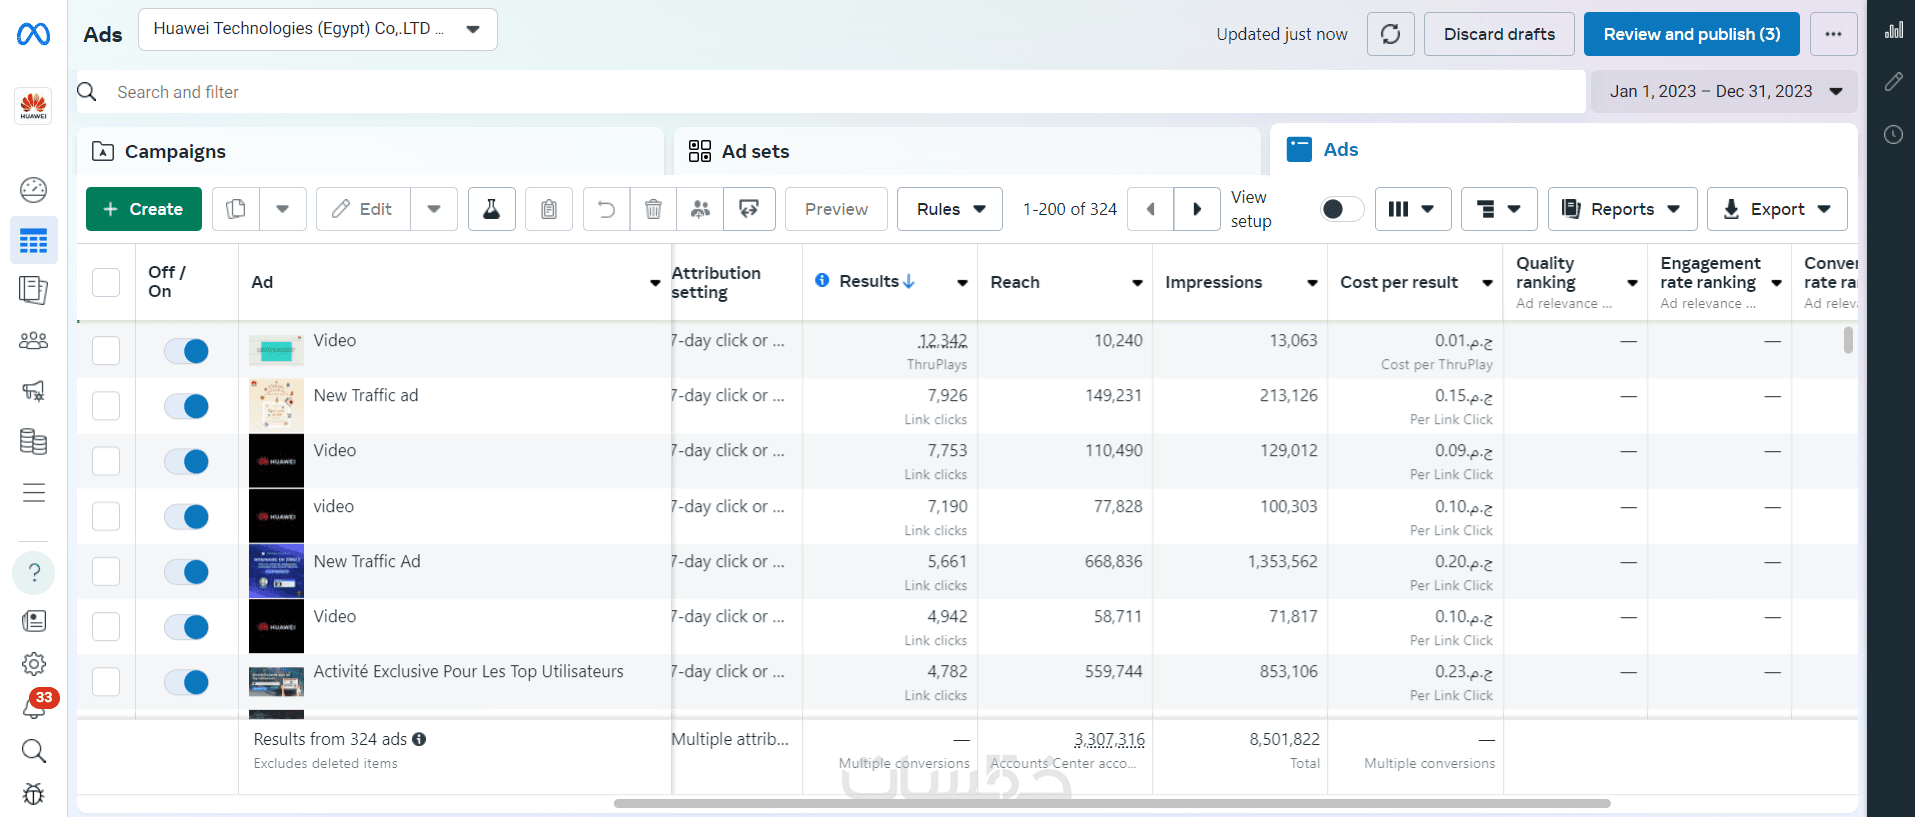The width and height of the screenshot is (1915, 817).
Task: Open megaphone icon in left sidebar
Action: pos(33,391)
